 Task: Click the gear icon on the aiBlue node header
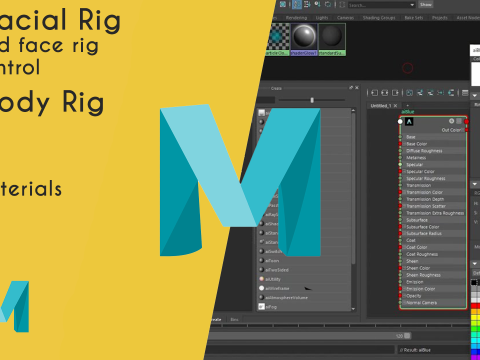[x=451, y=121]
